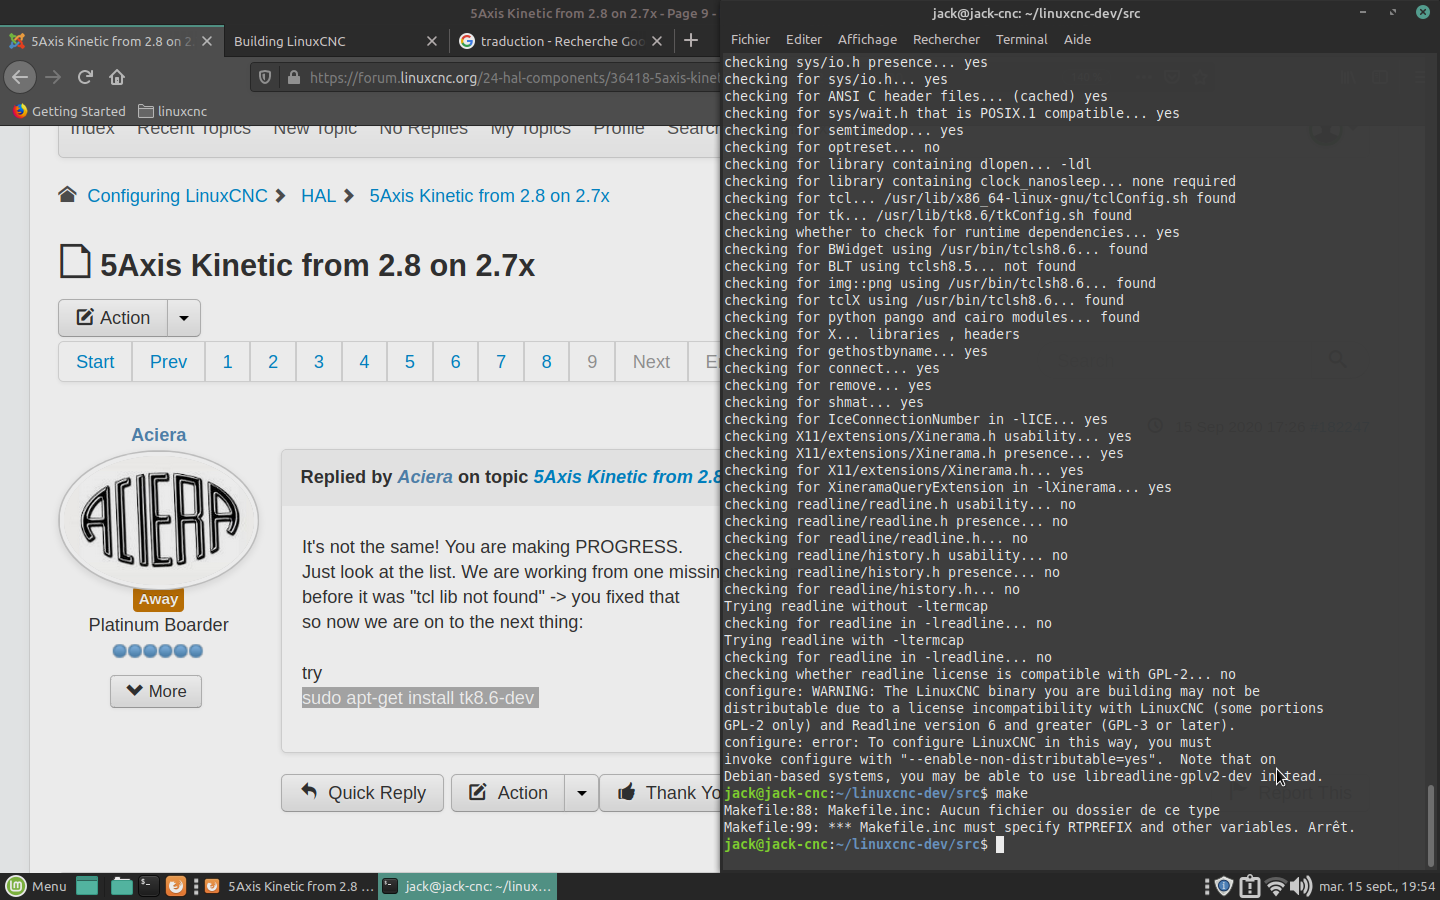Viewport: 1440px width, 900px height.
Task: Open the No Replies forum menu item
Action: [423, 129]
